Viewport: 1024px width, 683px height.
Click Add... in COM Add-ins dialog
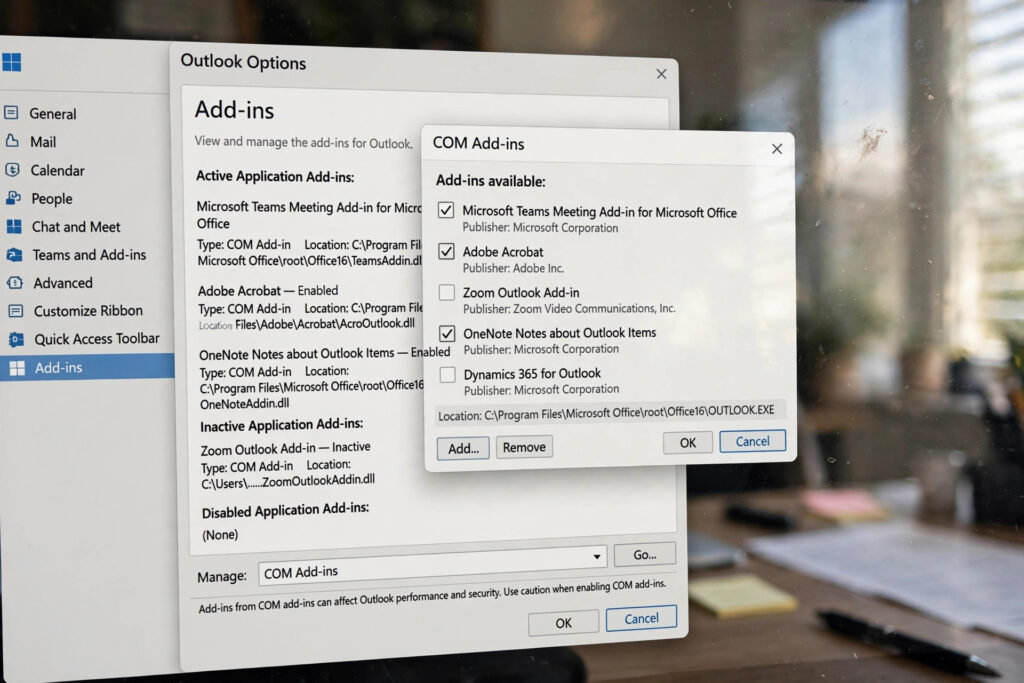463,448
